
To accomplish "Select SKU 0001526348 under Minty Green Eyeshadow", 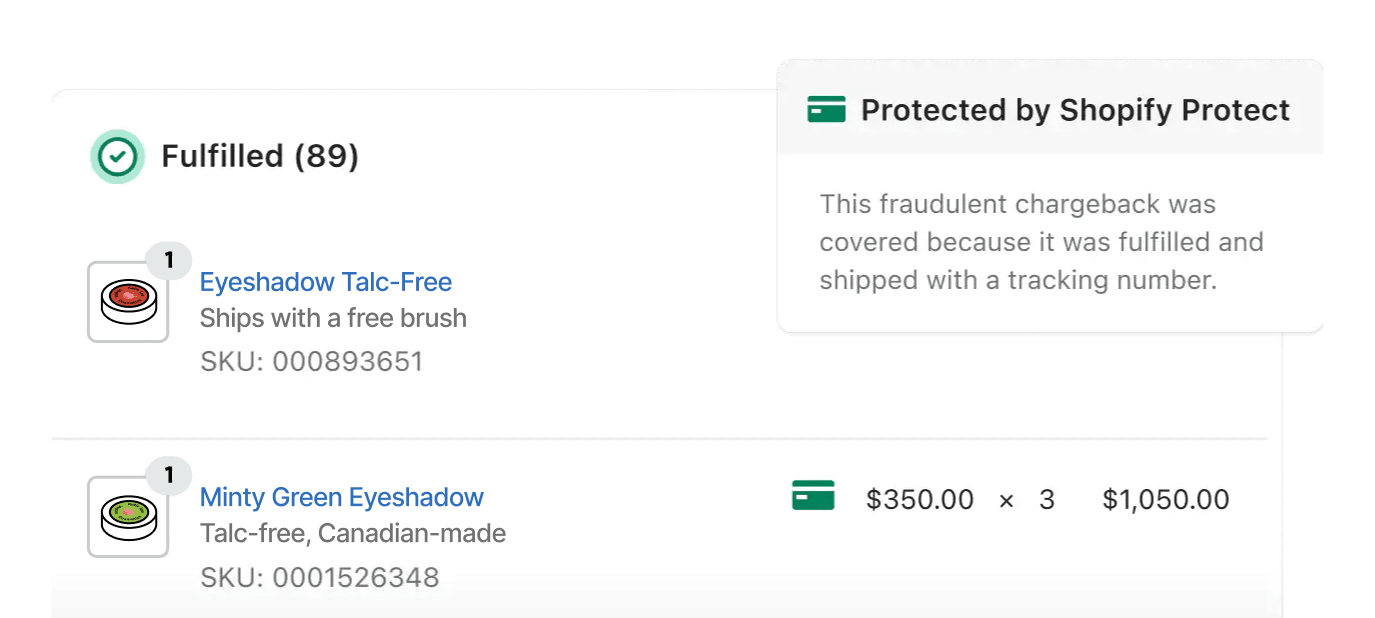I will pyautogui.click(x=319, y=577).
